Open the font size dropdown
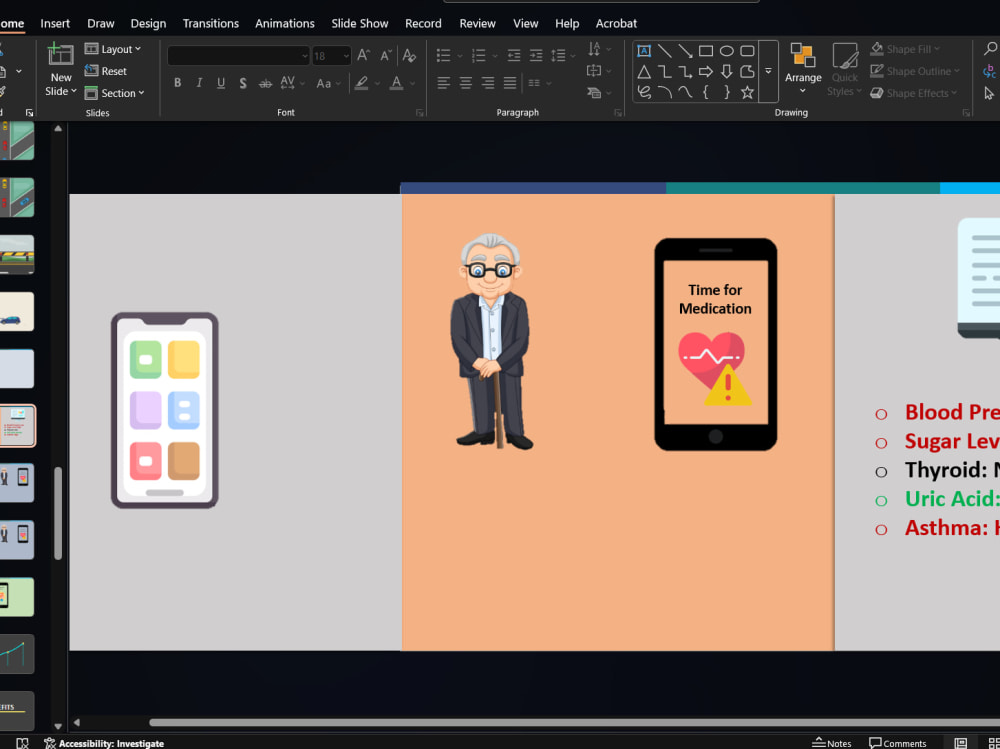Viewport: 1000px width, 749px height. tap(346, 56)
